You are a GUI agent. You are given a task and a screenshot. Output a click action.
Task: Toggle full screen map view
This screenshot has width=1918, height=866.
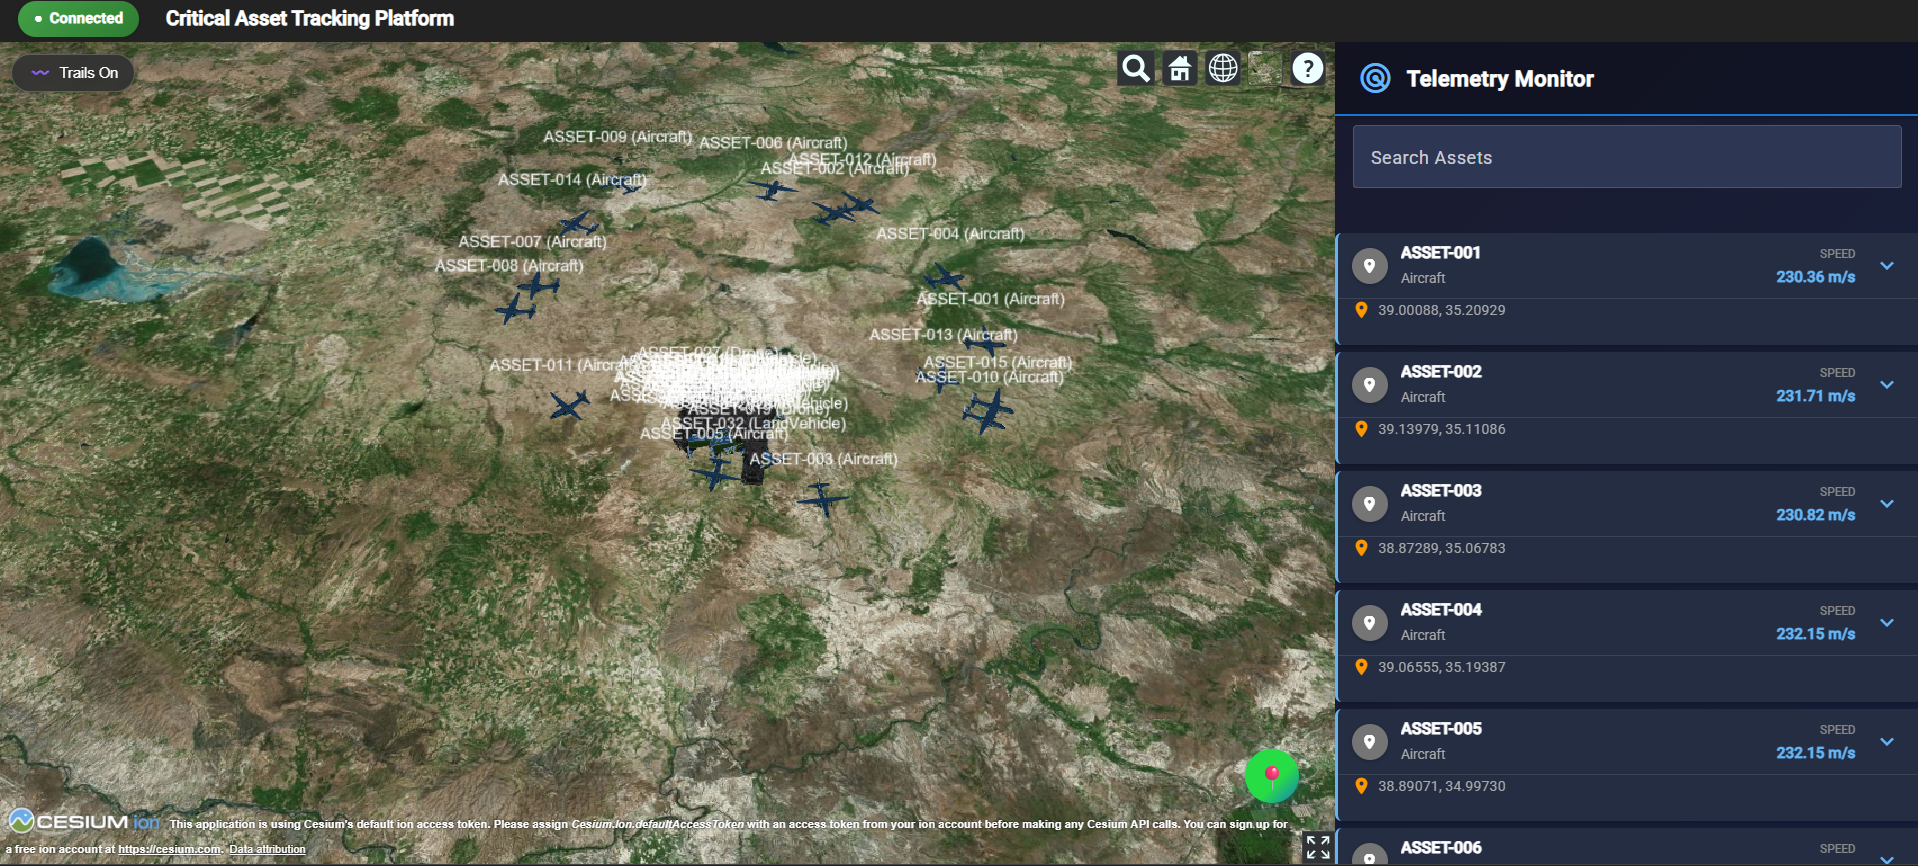pos(1318,847)
